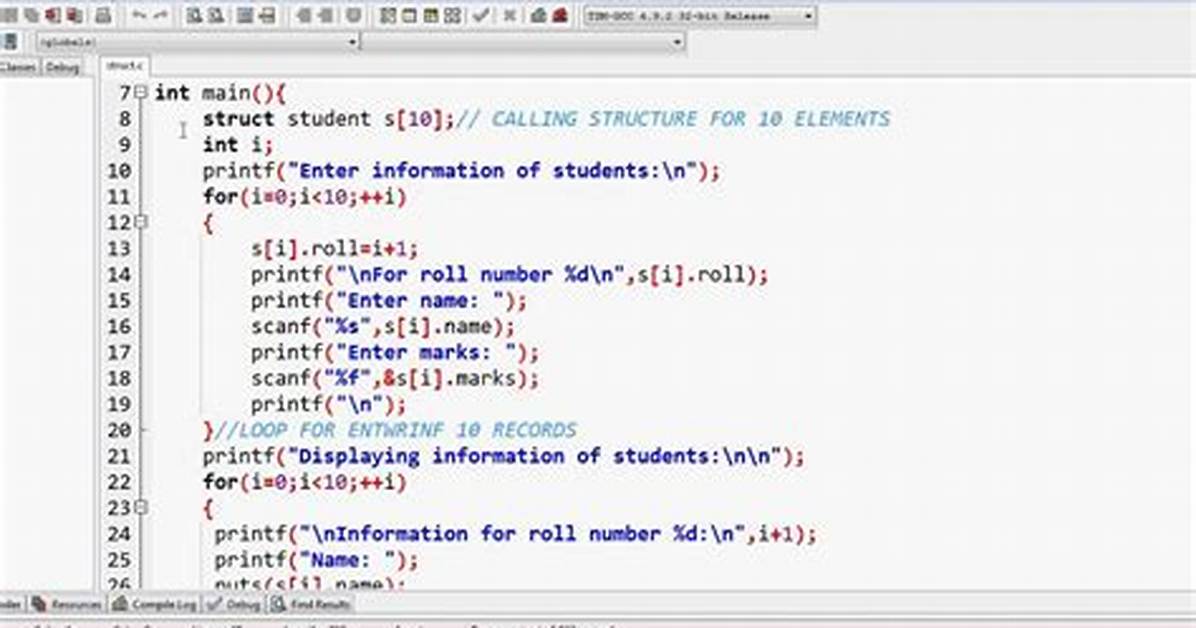Image resolution: width=1196 pixels, height=628 pixels.
Task: Click the 'struct student s[10];' code
Action: pos(328,119)
